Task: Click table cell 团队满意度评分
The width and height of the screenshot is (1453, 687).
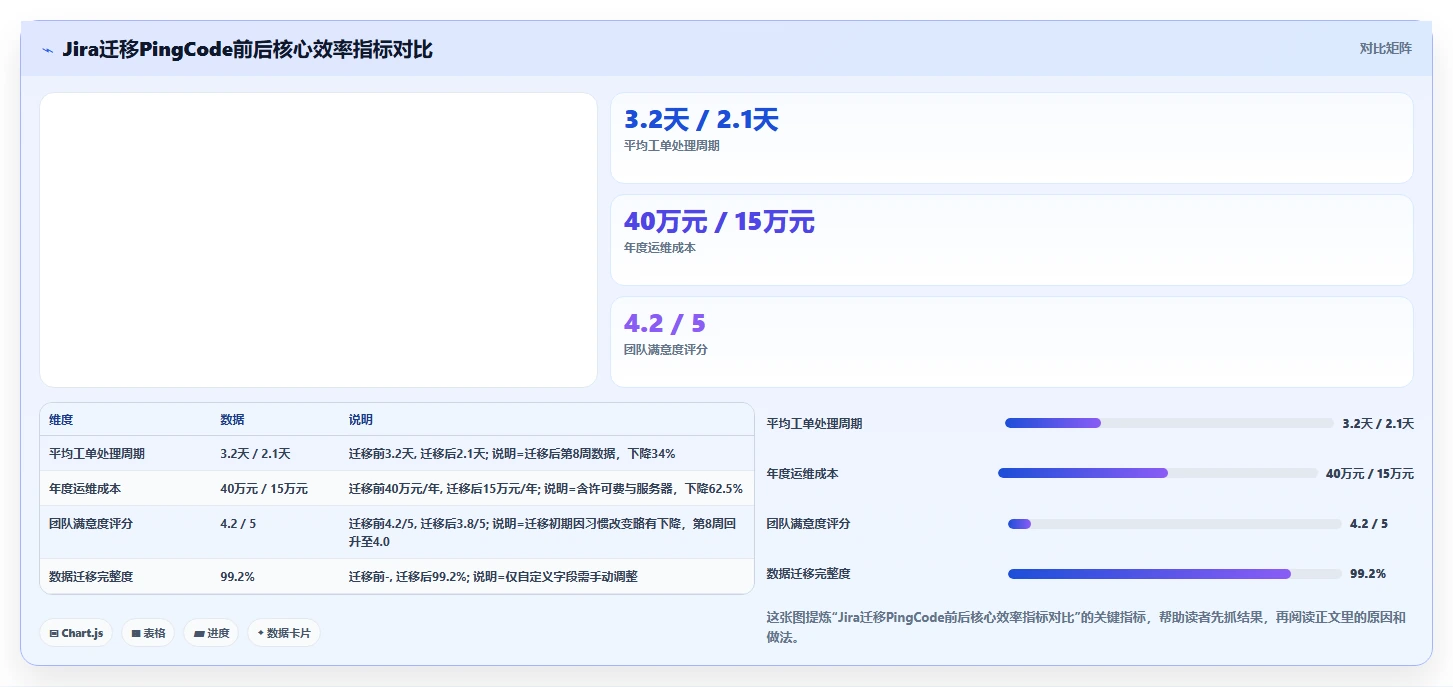Action: pos(91,523)
